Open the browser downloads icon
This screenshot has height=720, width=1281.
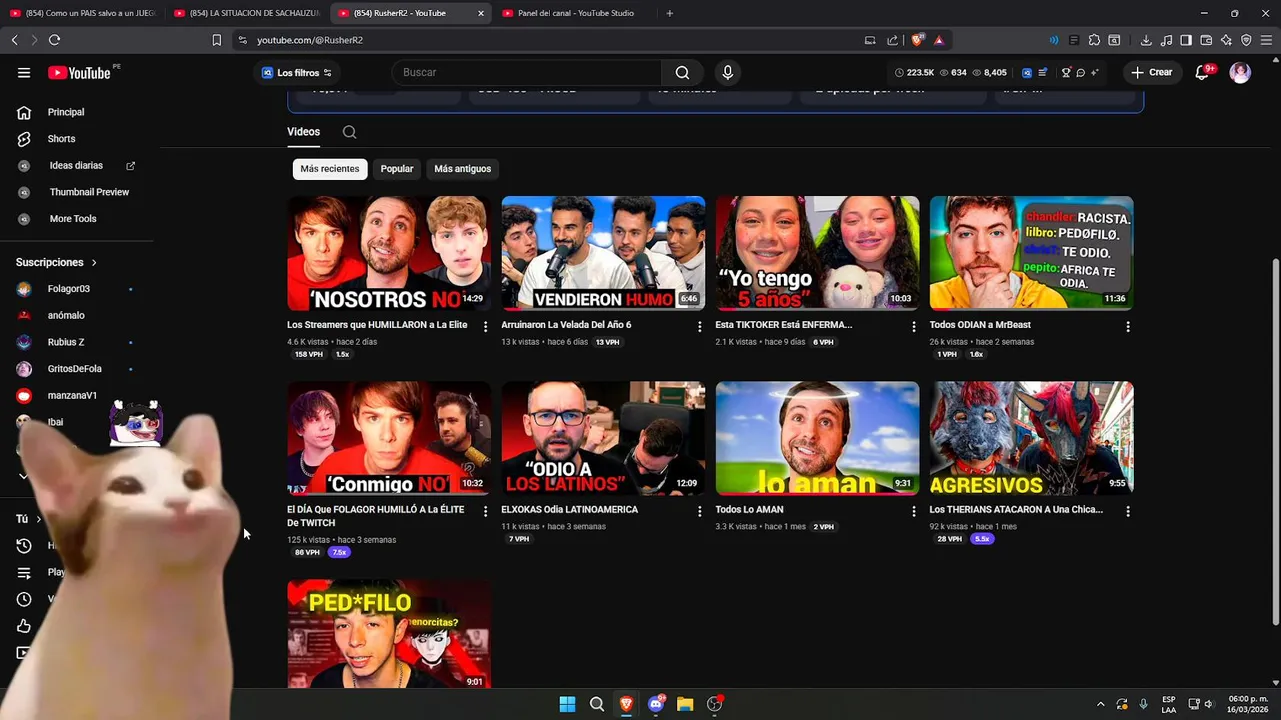coord(1146,40)
